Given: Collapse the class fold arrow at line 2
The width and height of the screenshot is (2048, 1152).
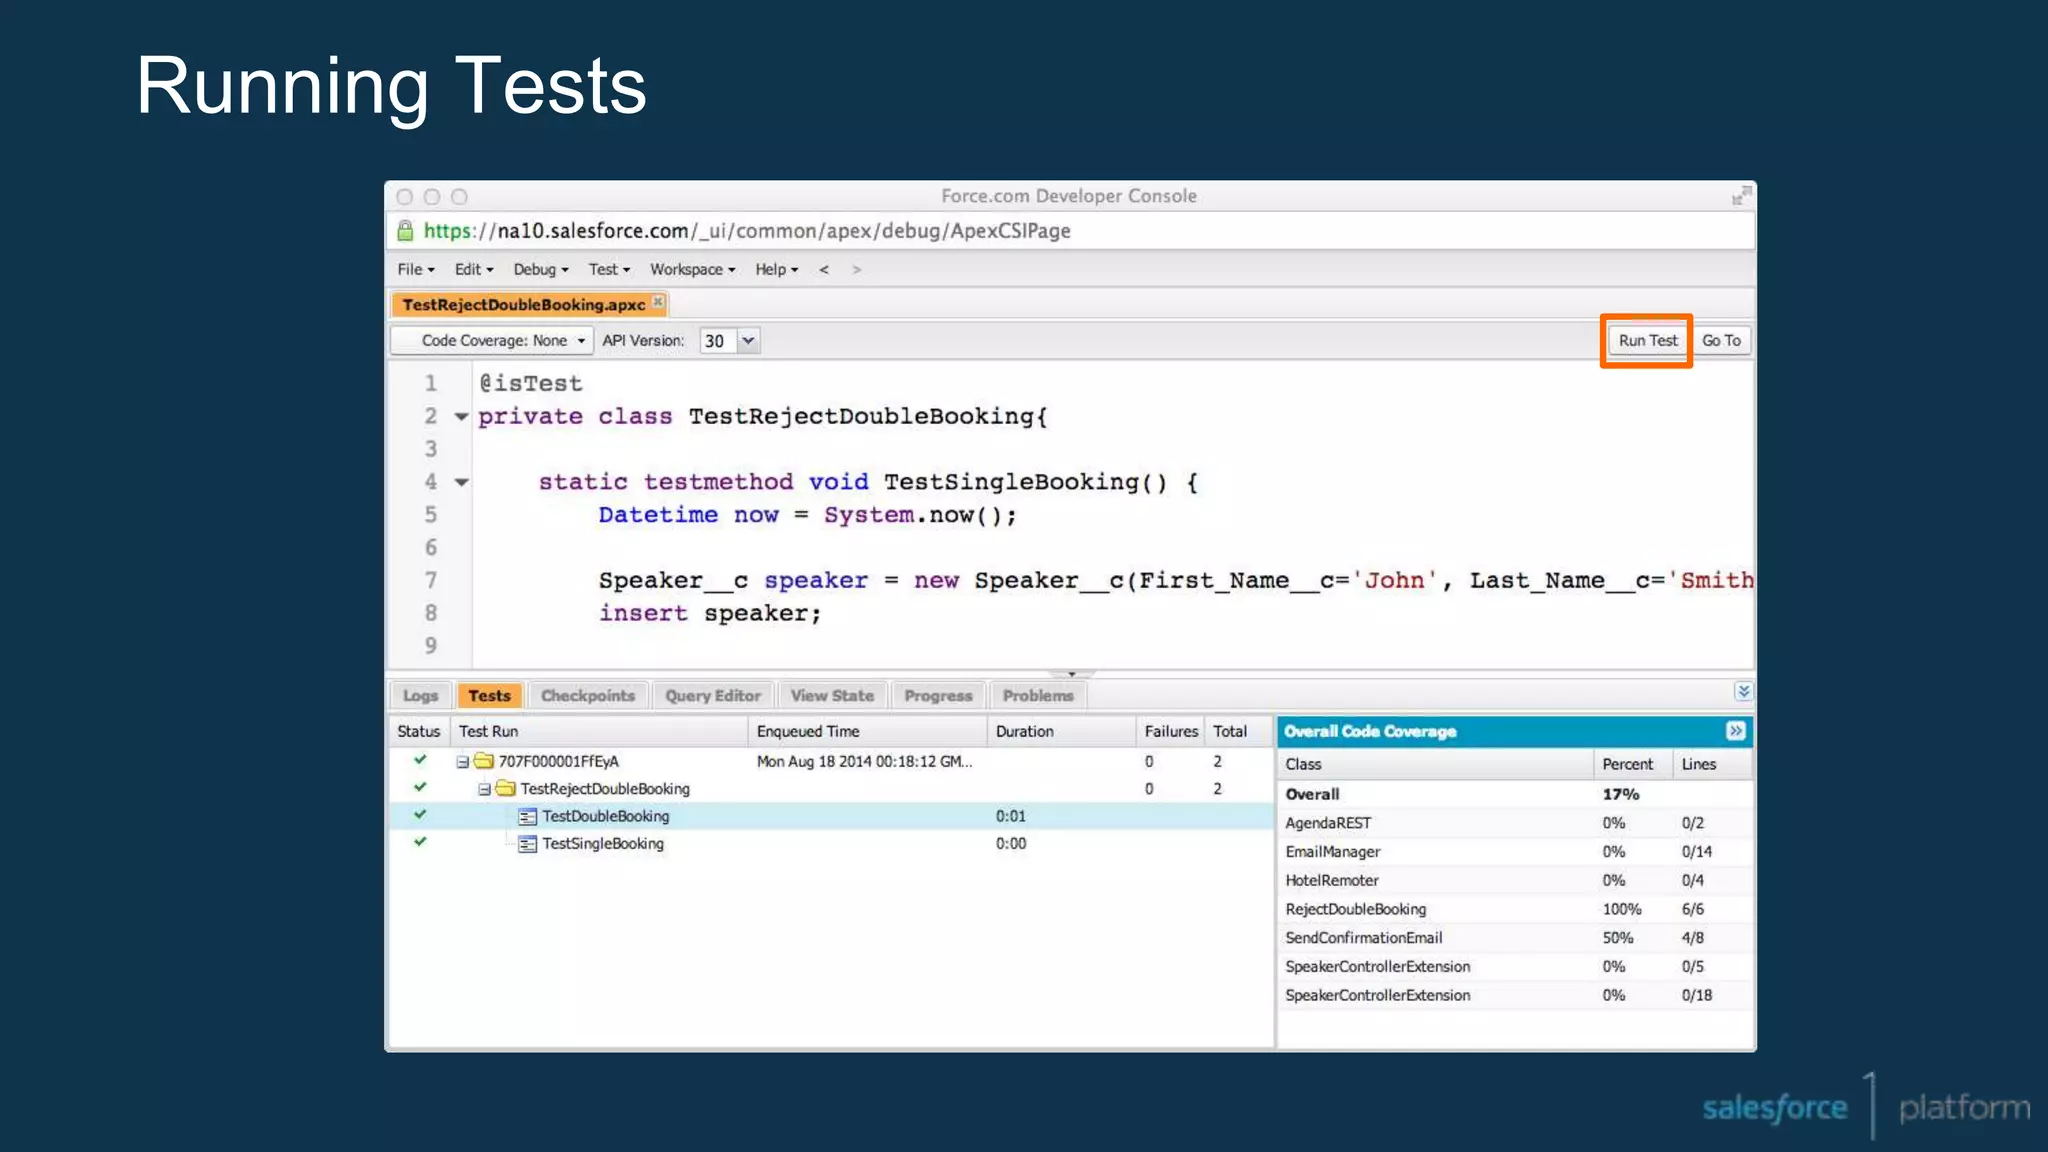Looking at the screenshot, I should tap(461, 416).
